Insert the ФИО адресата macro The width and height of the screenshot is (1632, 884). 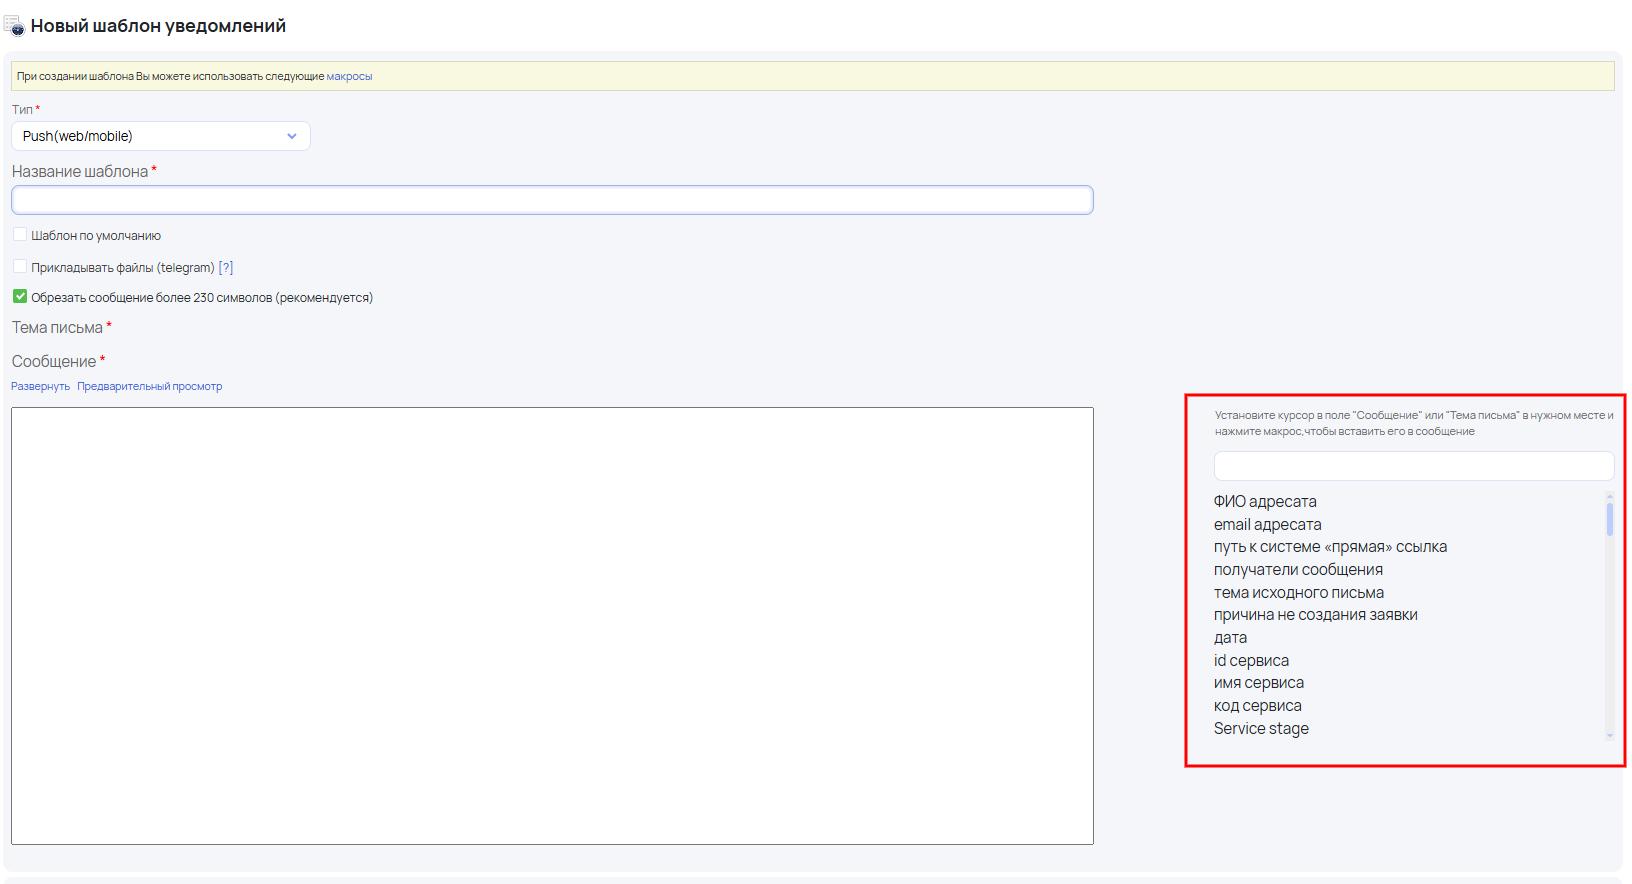click(1265, 502)
